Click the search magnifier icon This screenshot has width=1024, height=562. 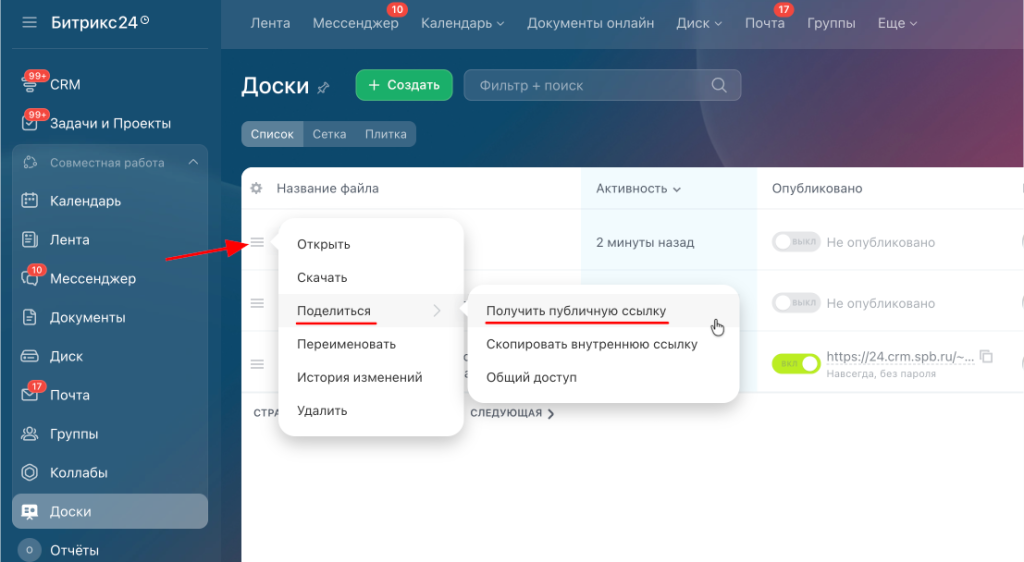719,86
